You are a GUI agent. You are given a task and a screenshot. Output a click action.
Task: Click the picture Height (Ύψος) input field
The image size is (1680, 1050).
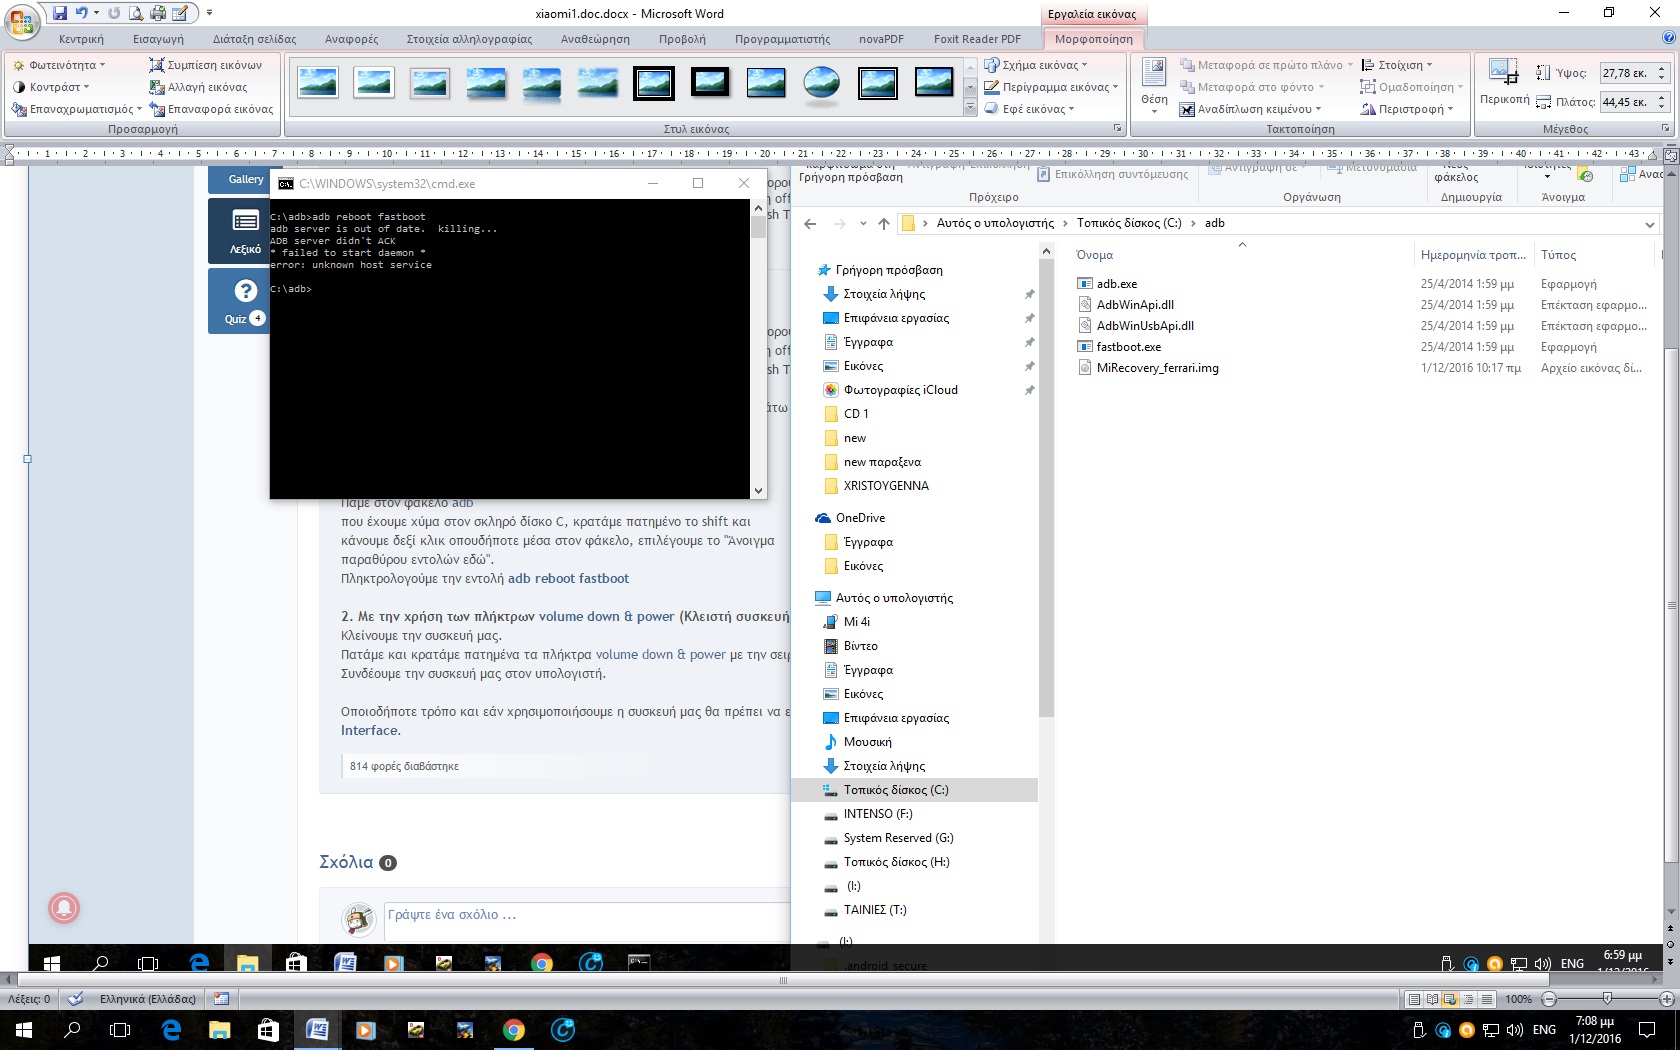pos(1626,73)
